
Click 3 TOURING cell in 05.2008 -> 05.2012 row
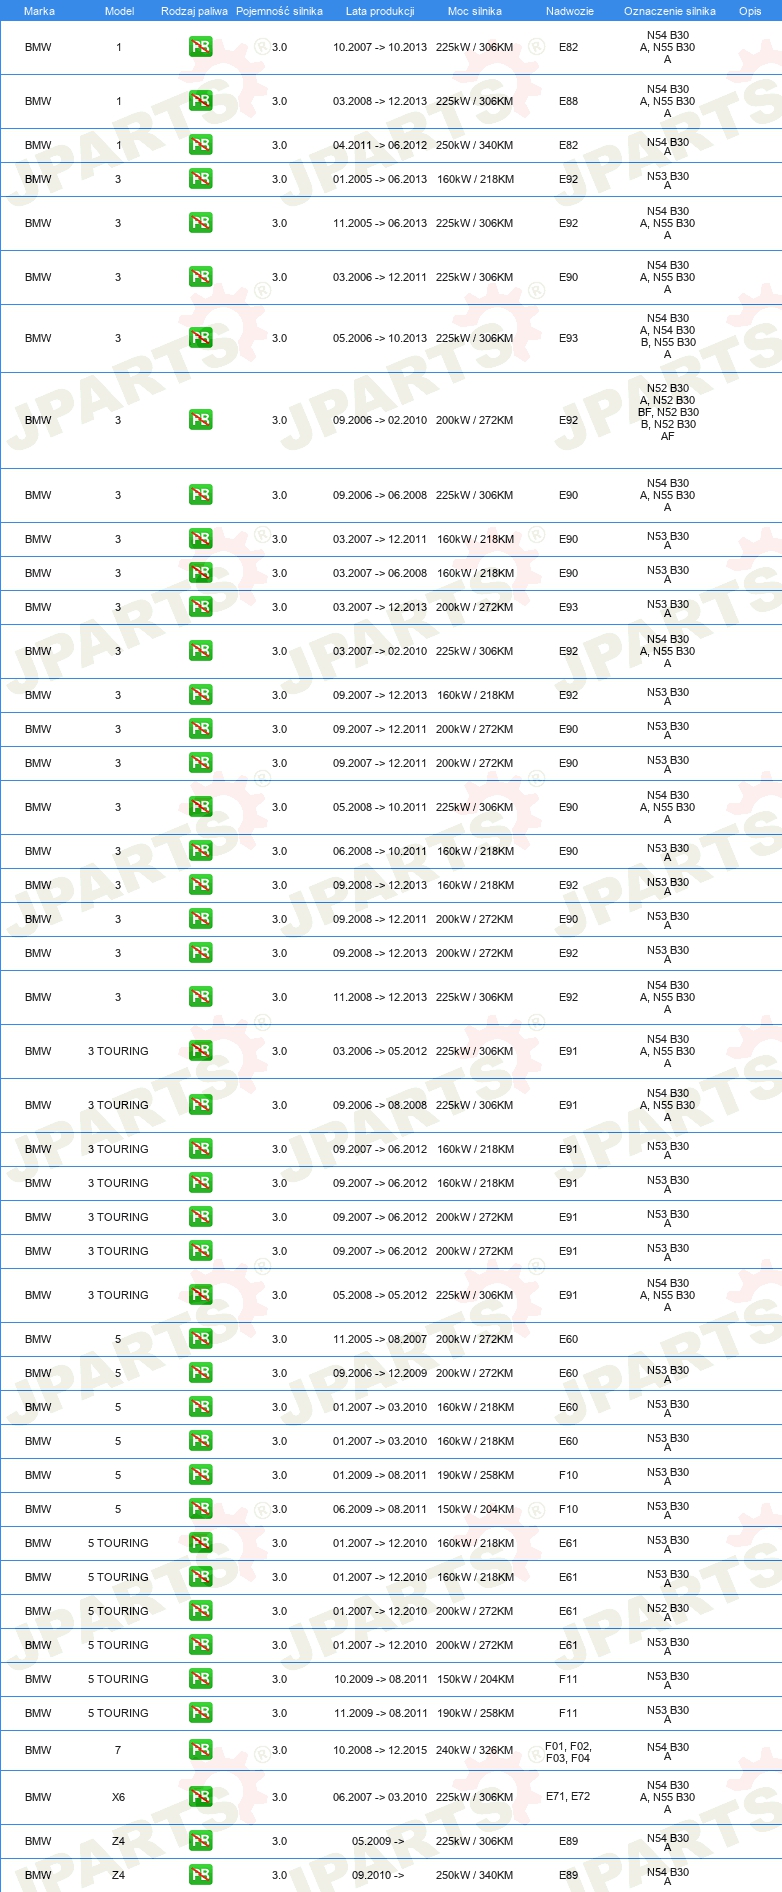[118, 1295]
